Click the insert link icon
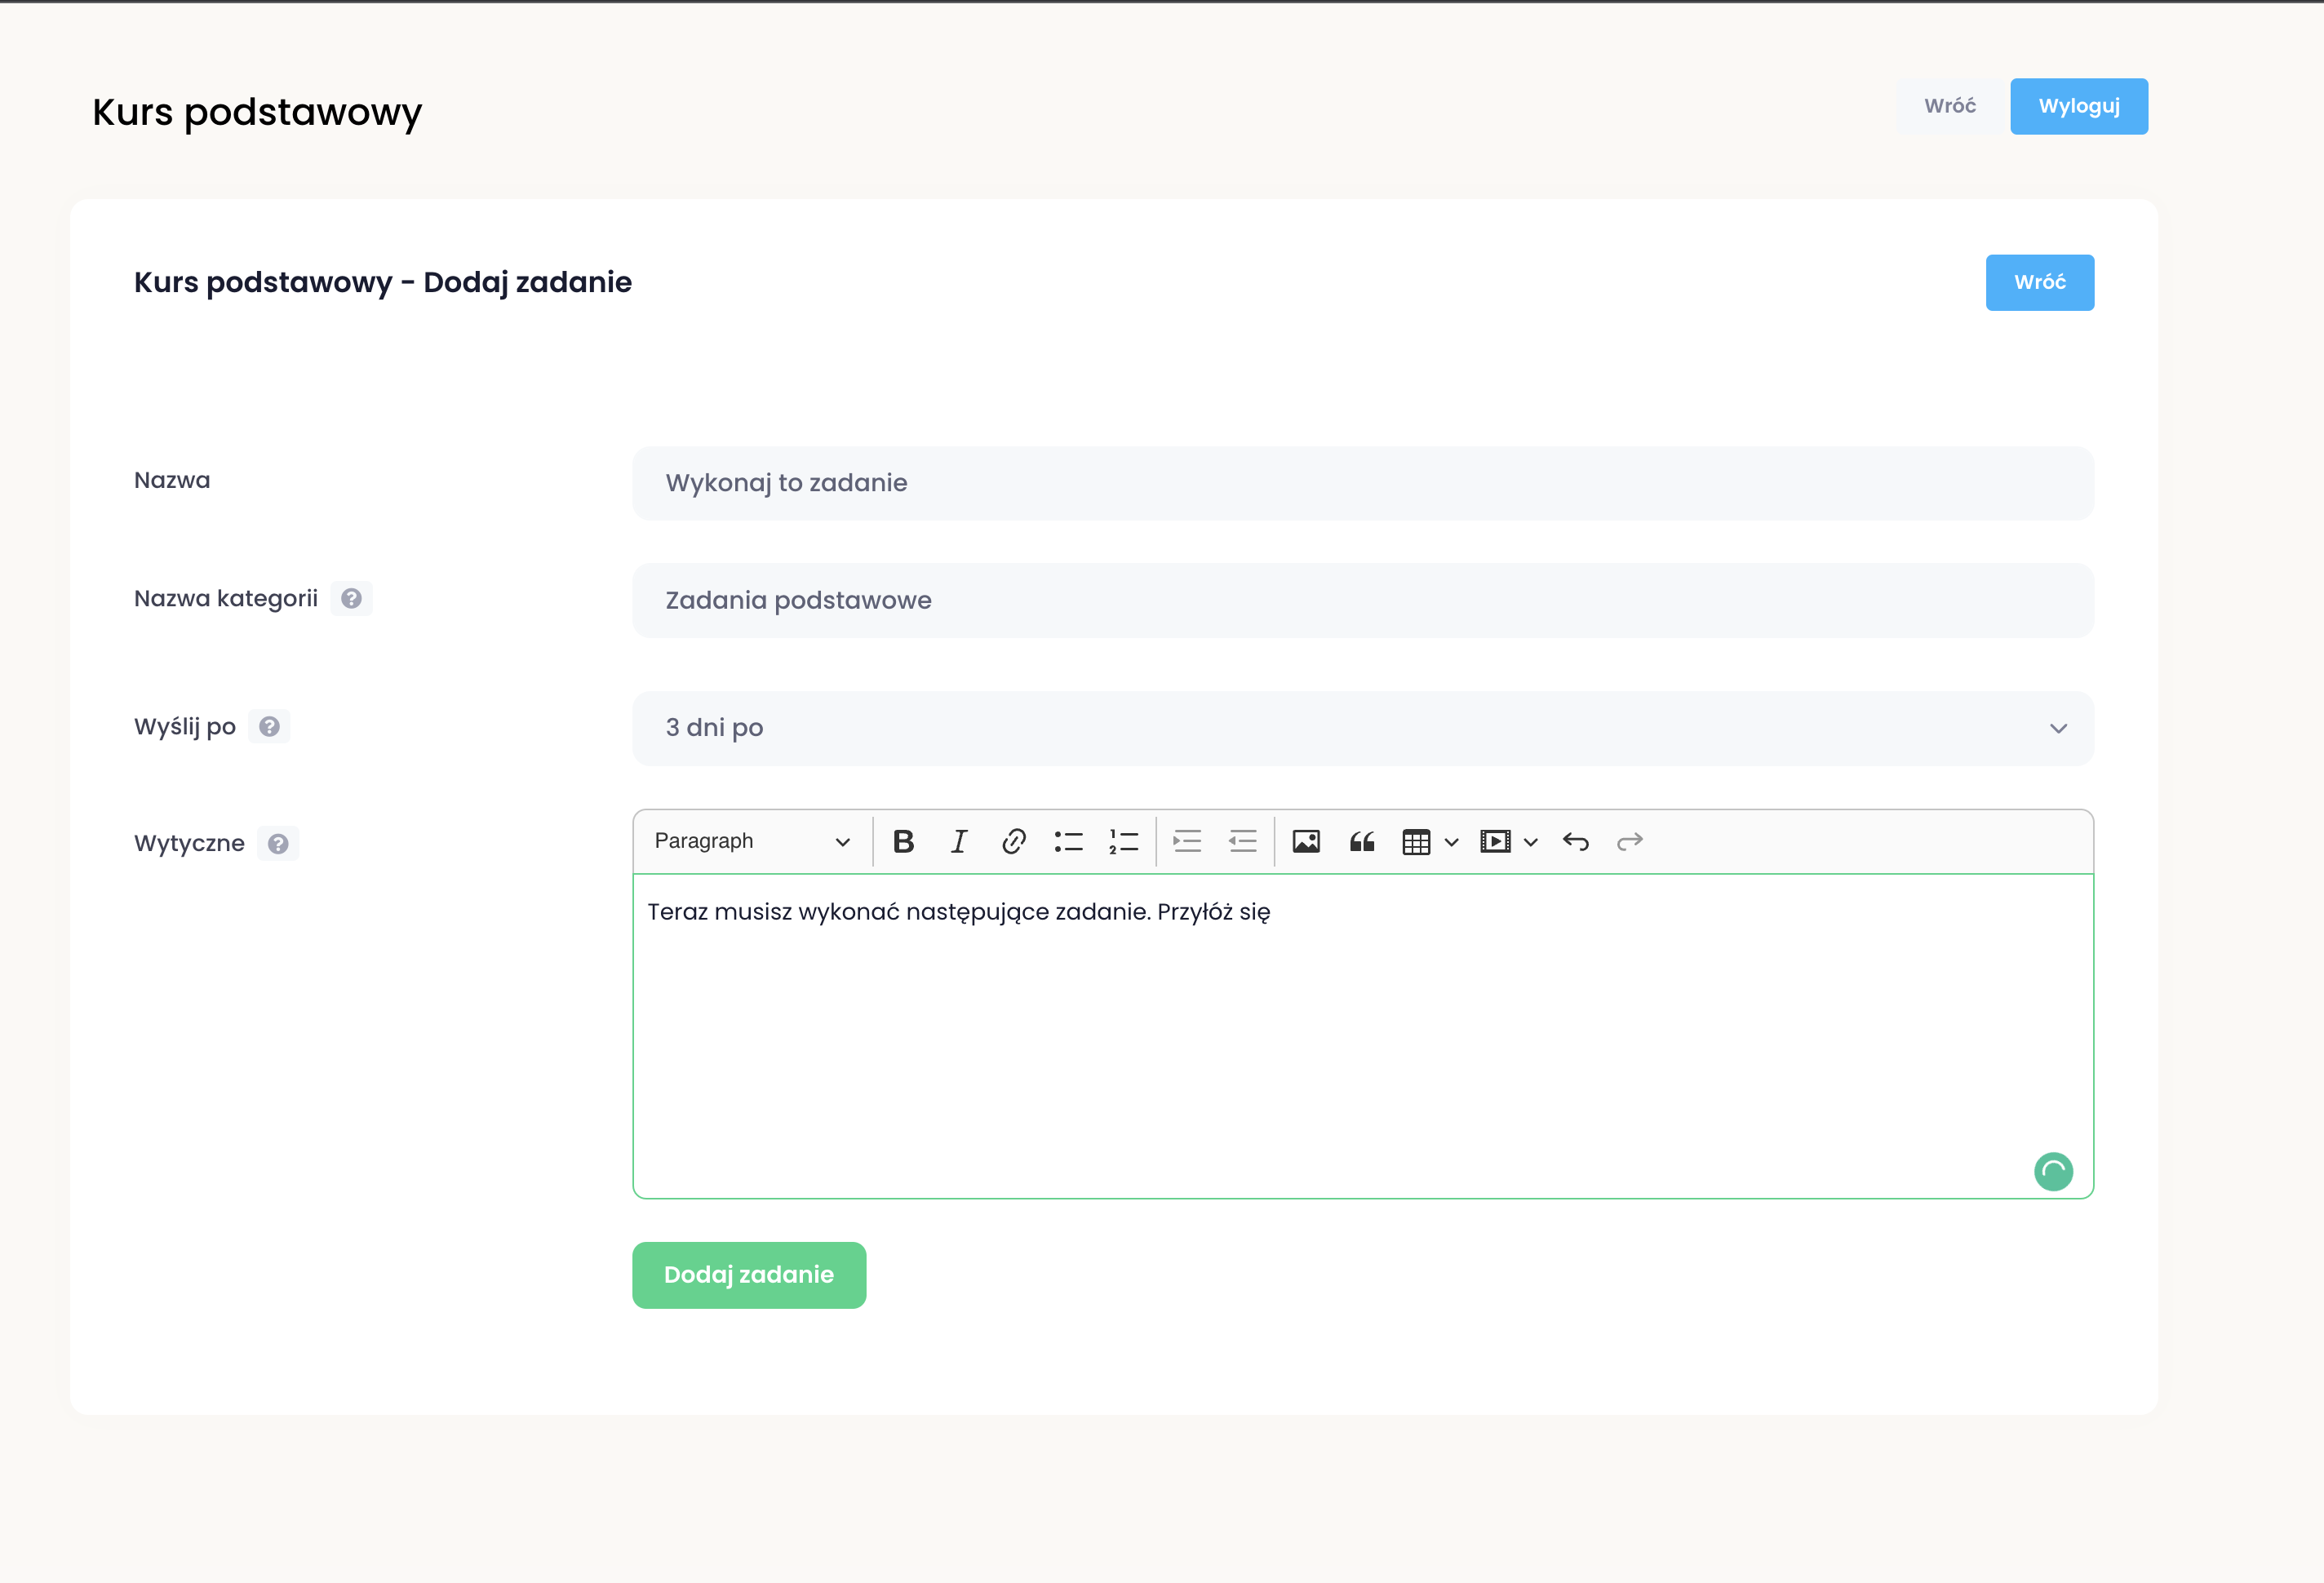 pos(1013,842)
